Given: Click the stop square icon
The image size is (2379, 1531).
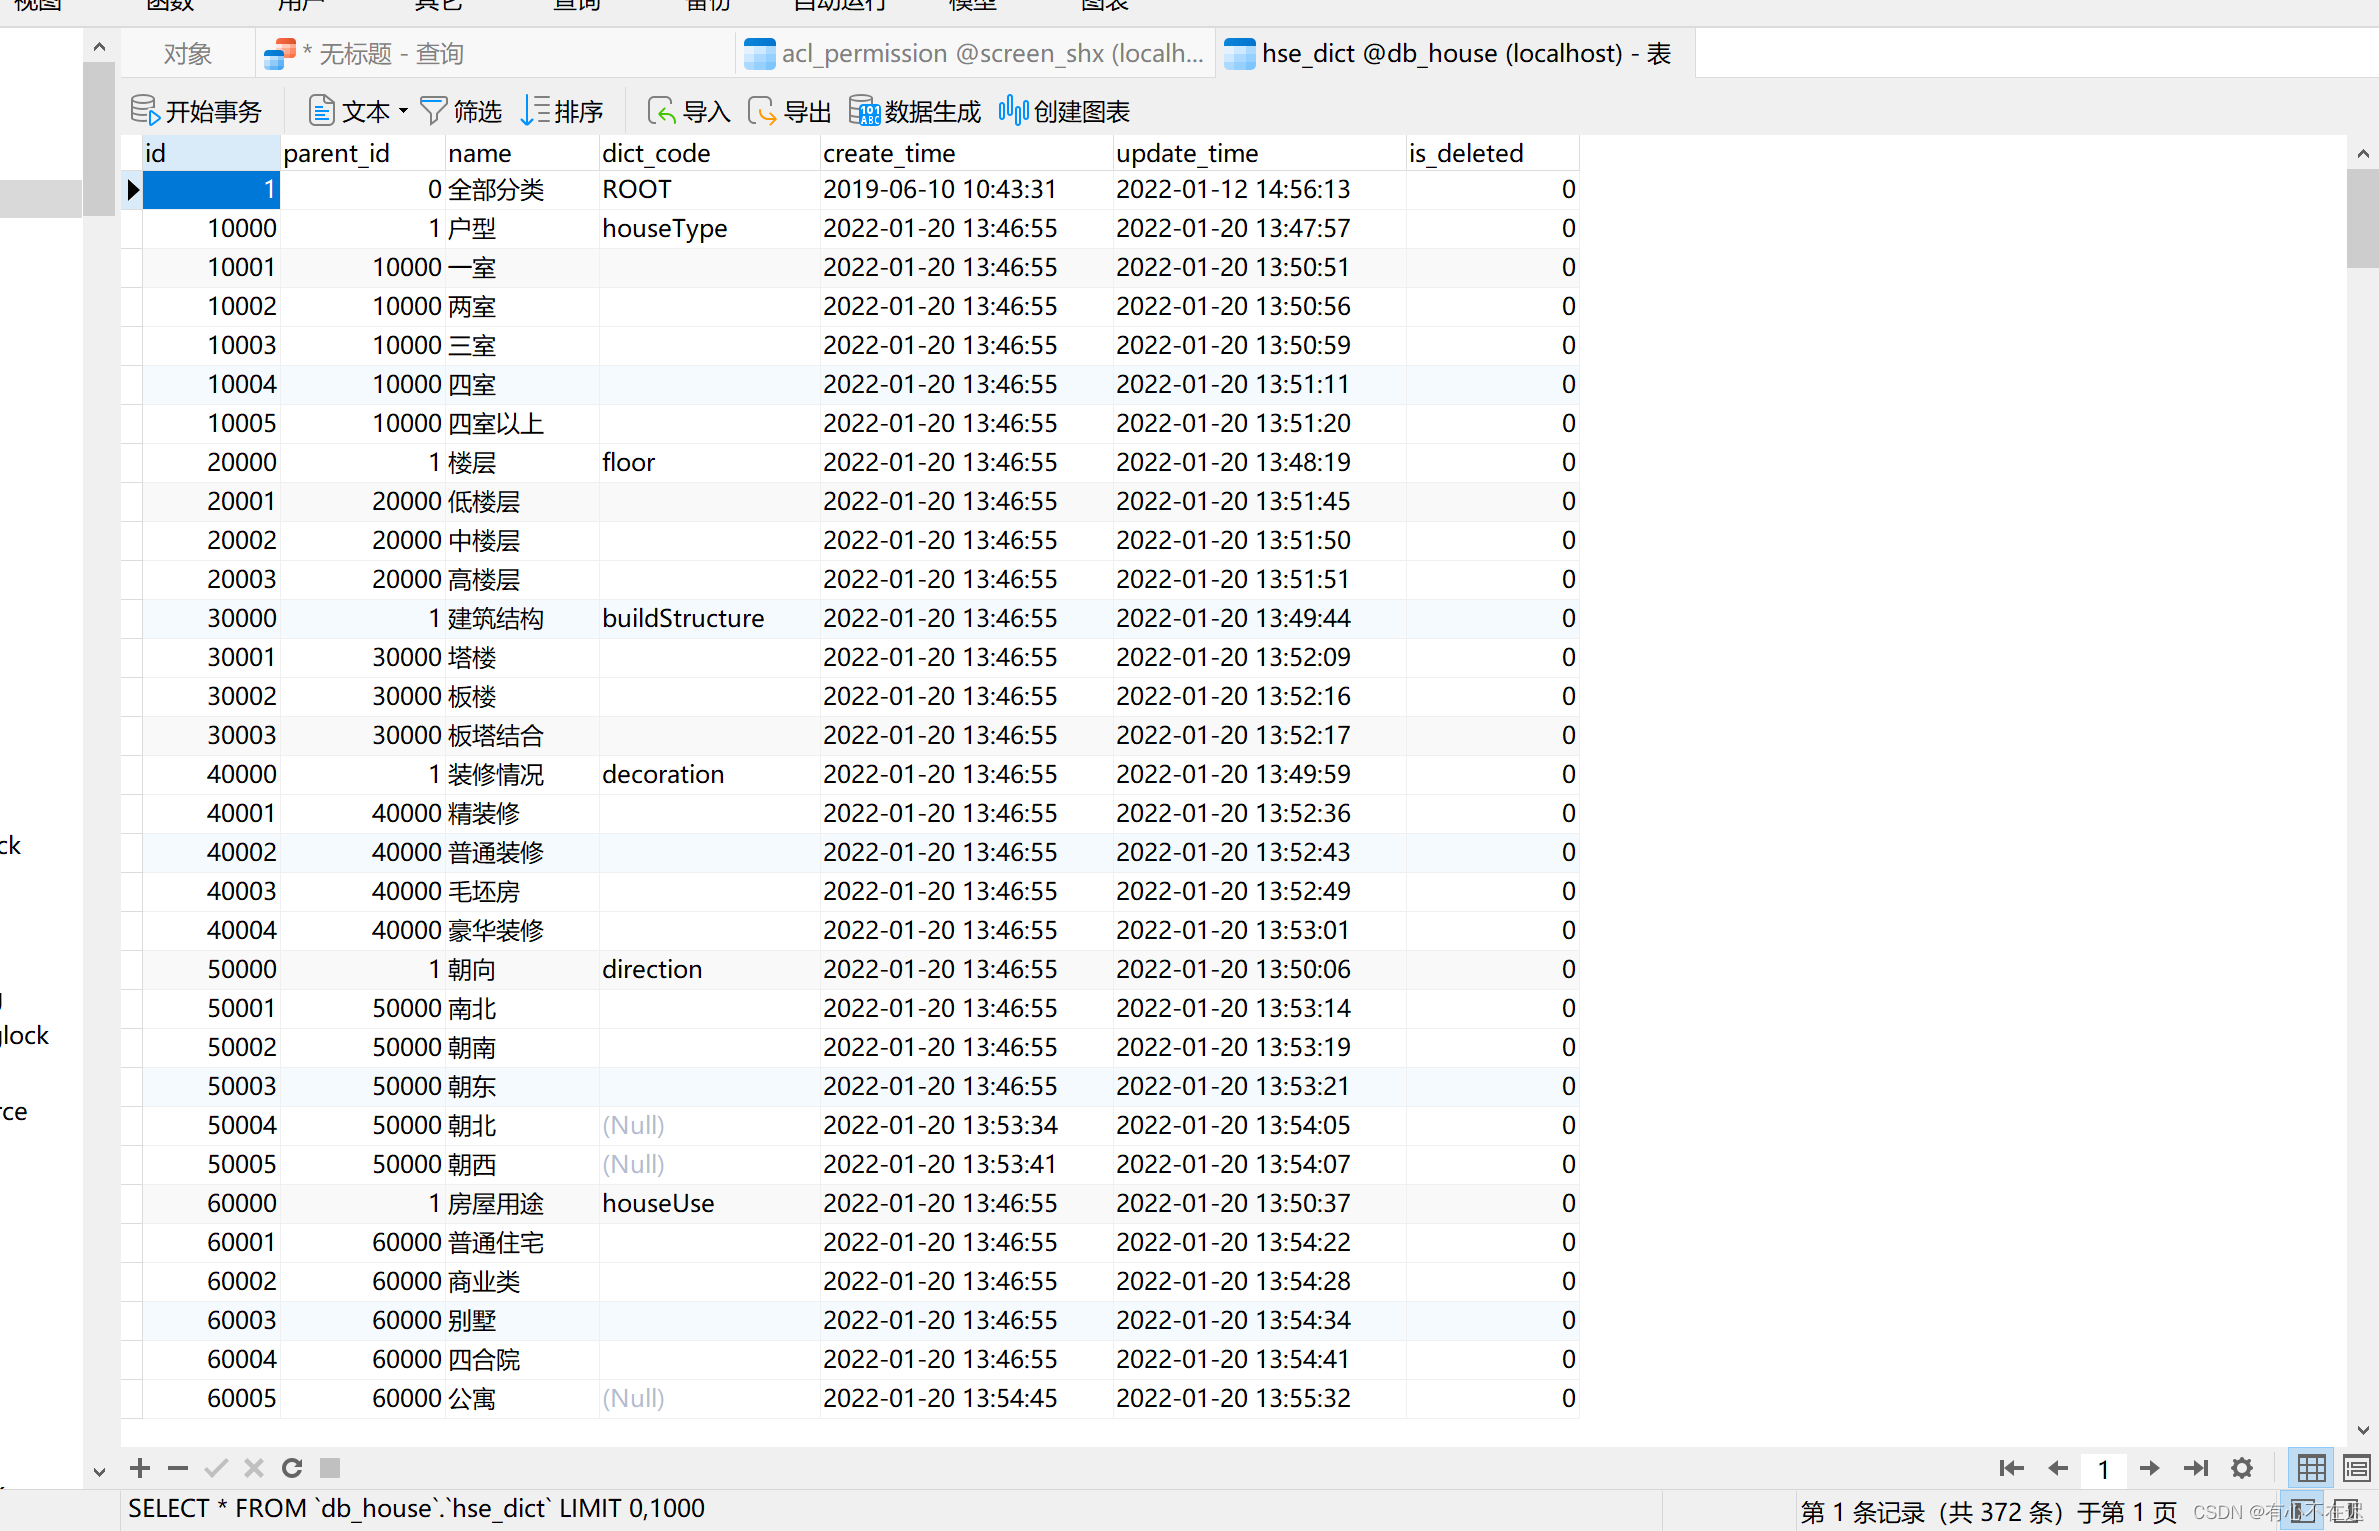Looking at the screenshot, I should coord(330,1467).
